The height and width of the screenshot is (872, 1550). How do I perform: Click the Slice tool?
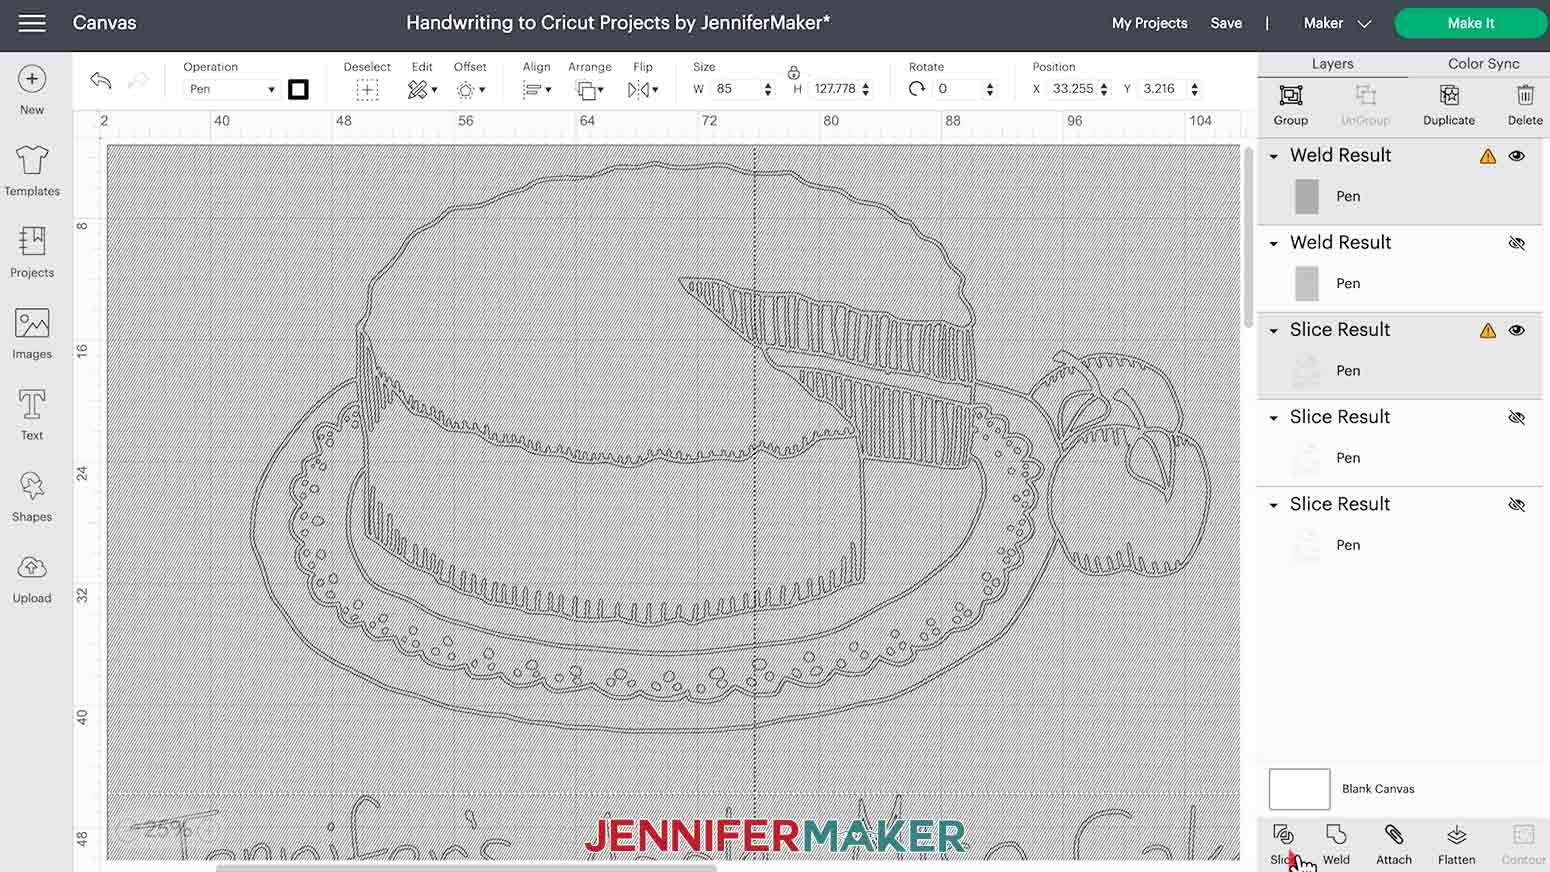click(x=1284, y=844)
